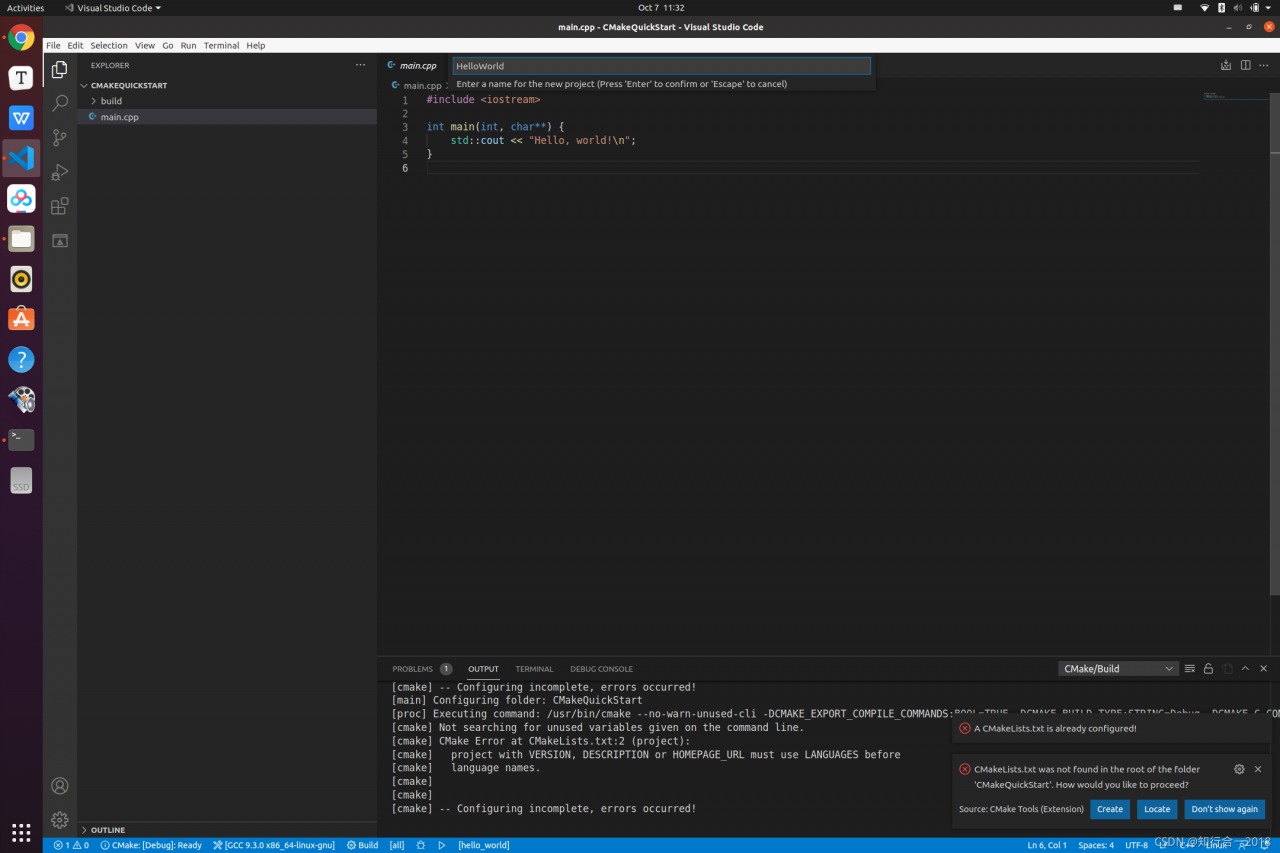Open the Selection menu
1280x853 pixels.
(x=109, y=45)
